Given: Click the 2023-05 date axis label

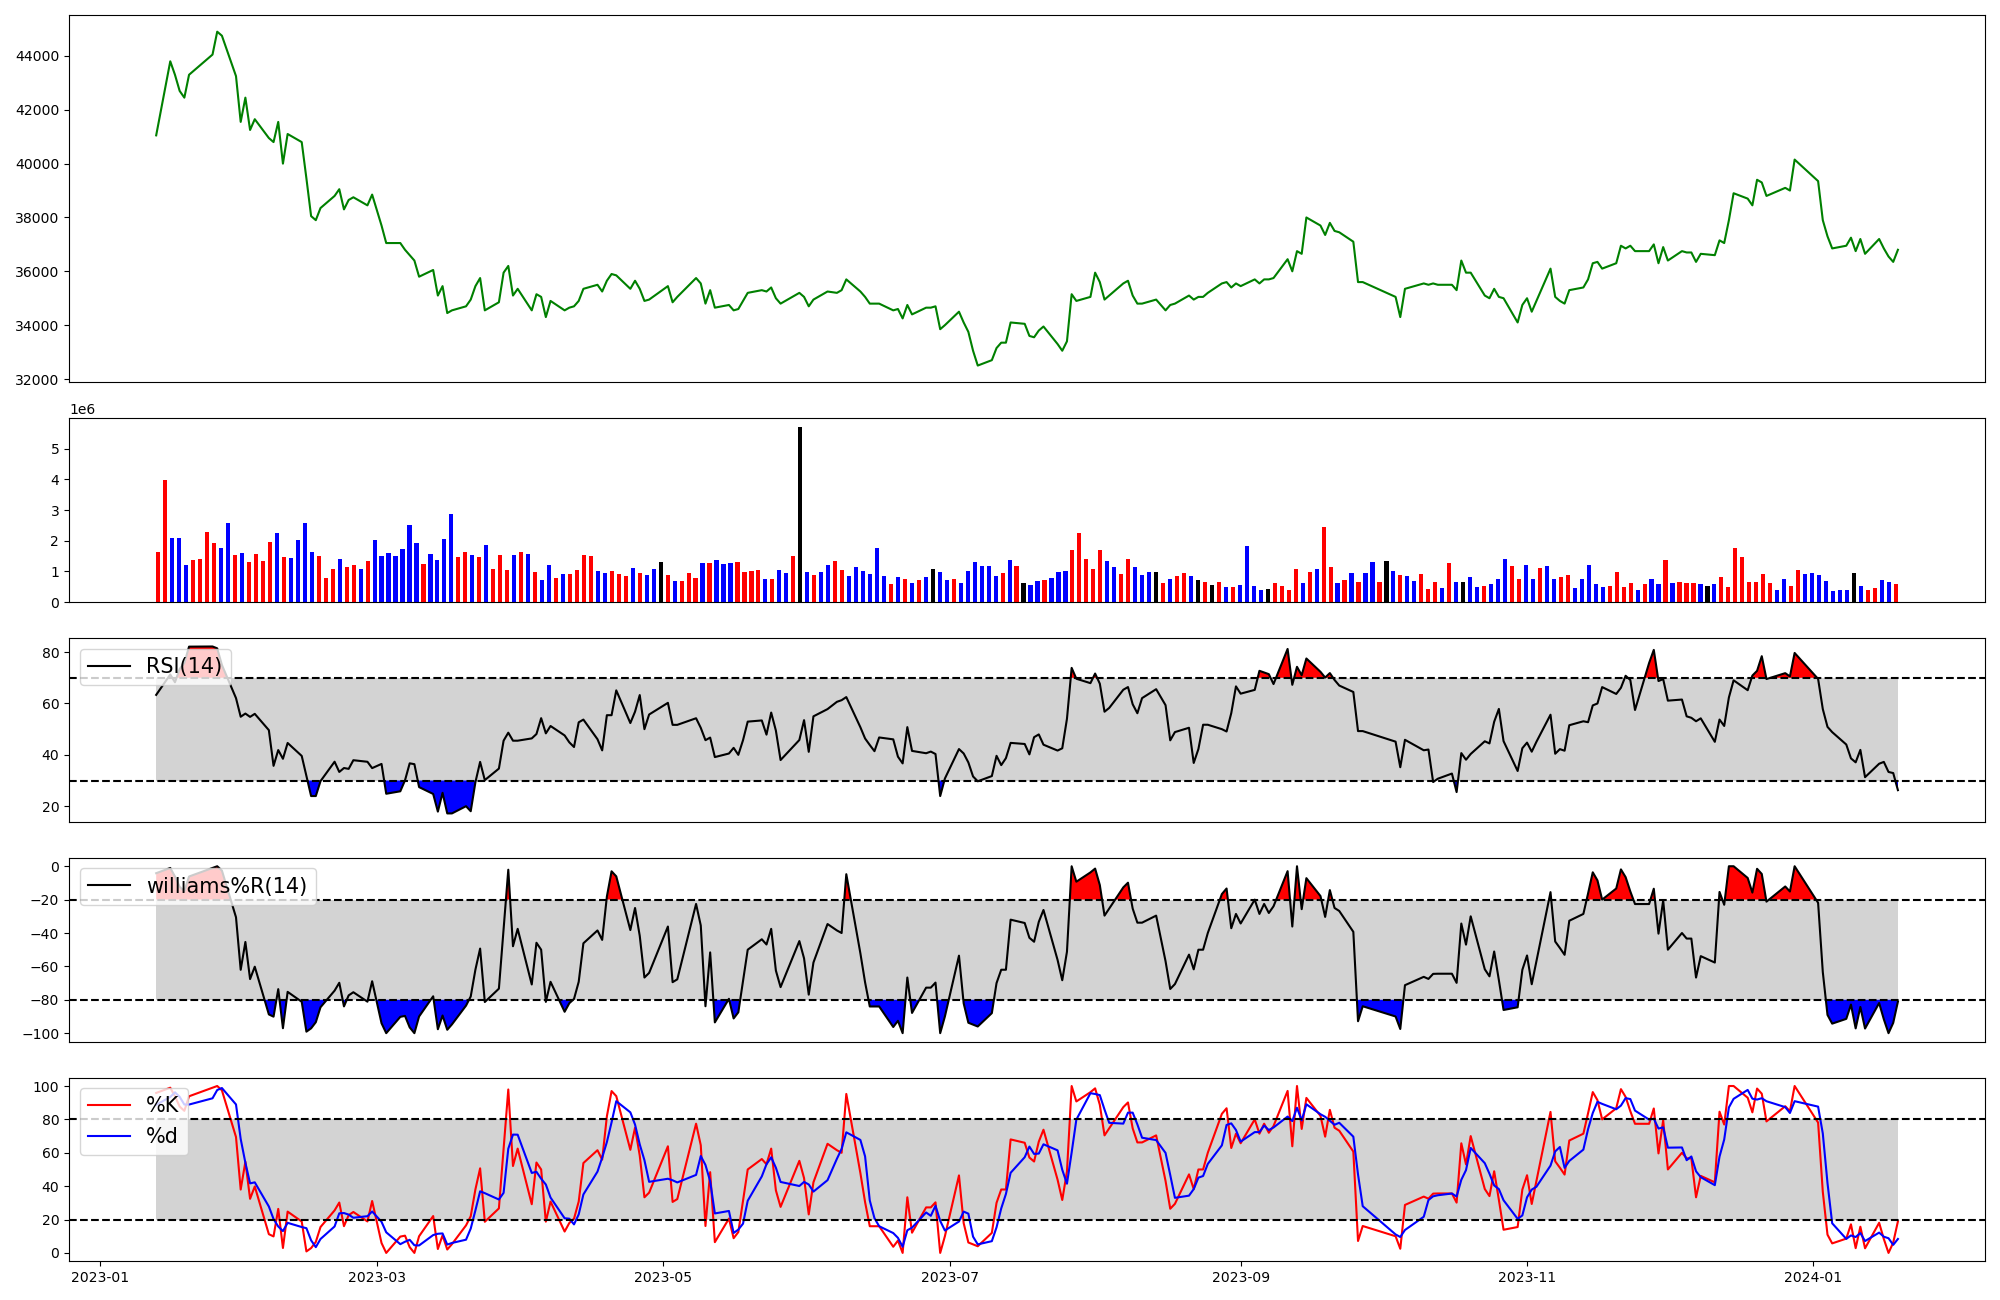Looking at the screenshot, I should [x=663, y=1276].
